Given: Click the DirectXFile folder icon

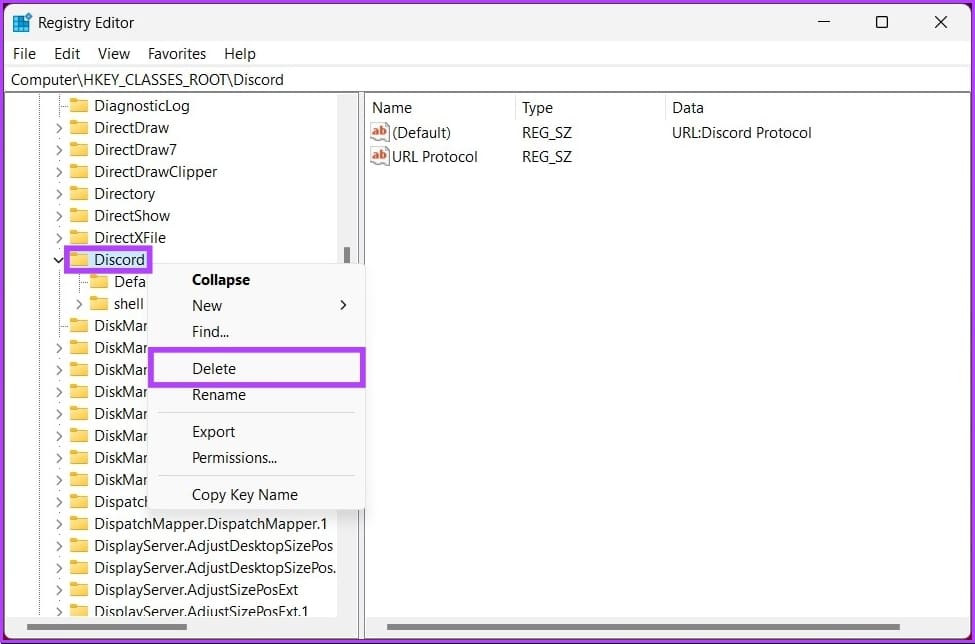Looking at the screenshot, I should click(79, 237).
